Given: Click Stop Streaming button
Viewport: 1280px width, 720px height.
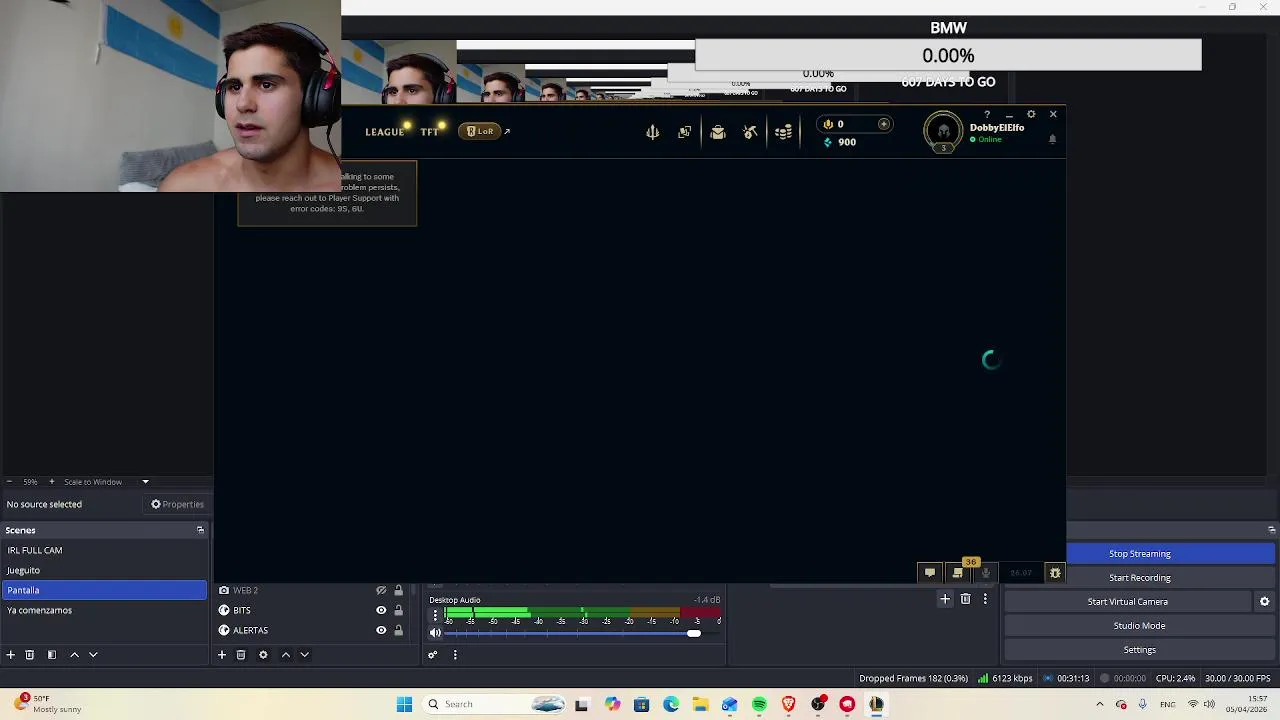Looking at the screenshot, I should tap(1139, 554).
